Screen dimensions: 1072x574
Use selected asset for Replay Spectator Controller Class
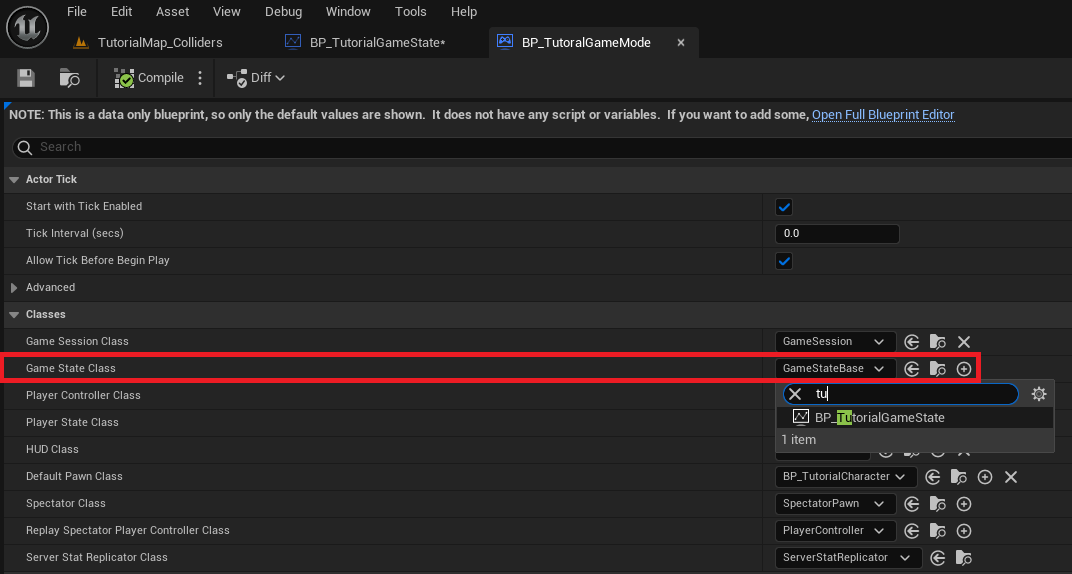click(x=911, y=531)
